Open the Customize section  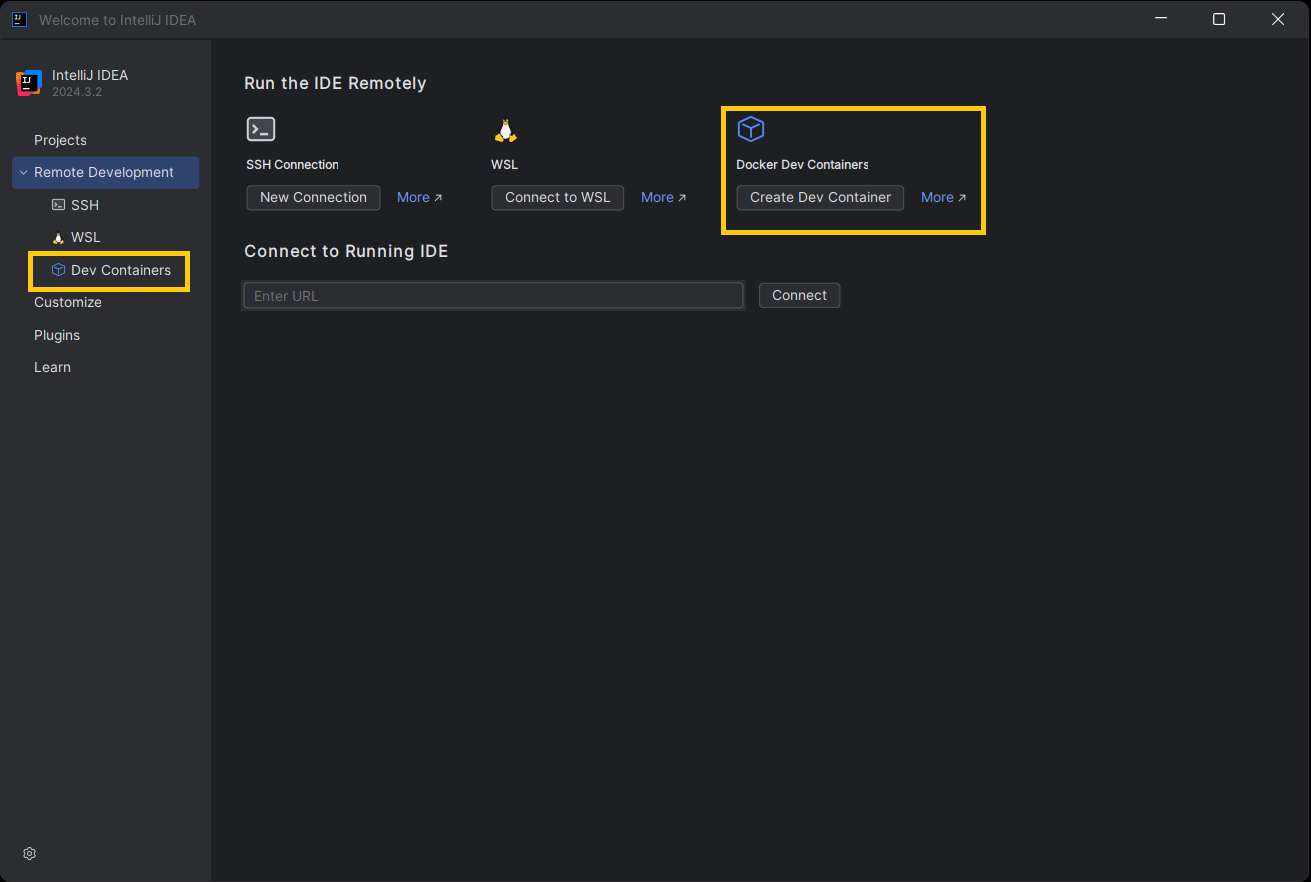(x=68, y=302)
